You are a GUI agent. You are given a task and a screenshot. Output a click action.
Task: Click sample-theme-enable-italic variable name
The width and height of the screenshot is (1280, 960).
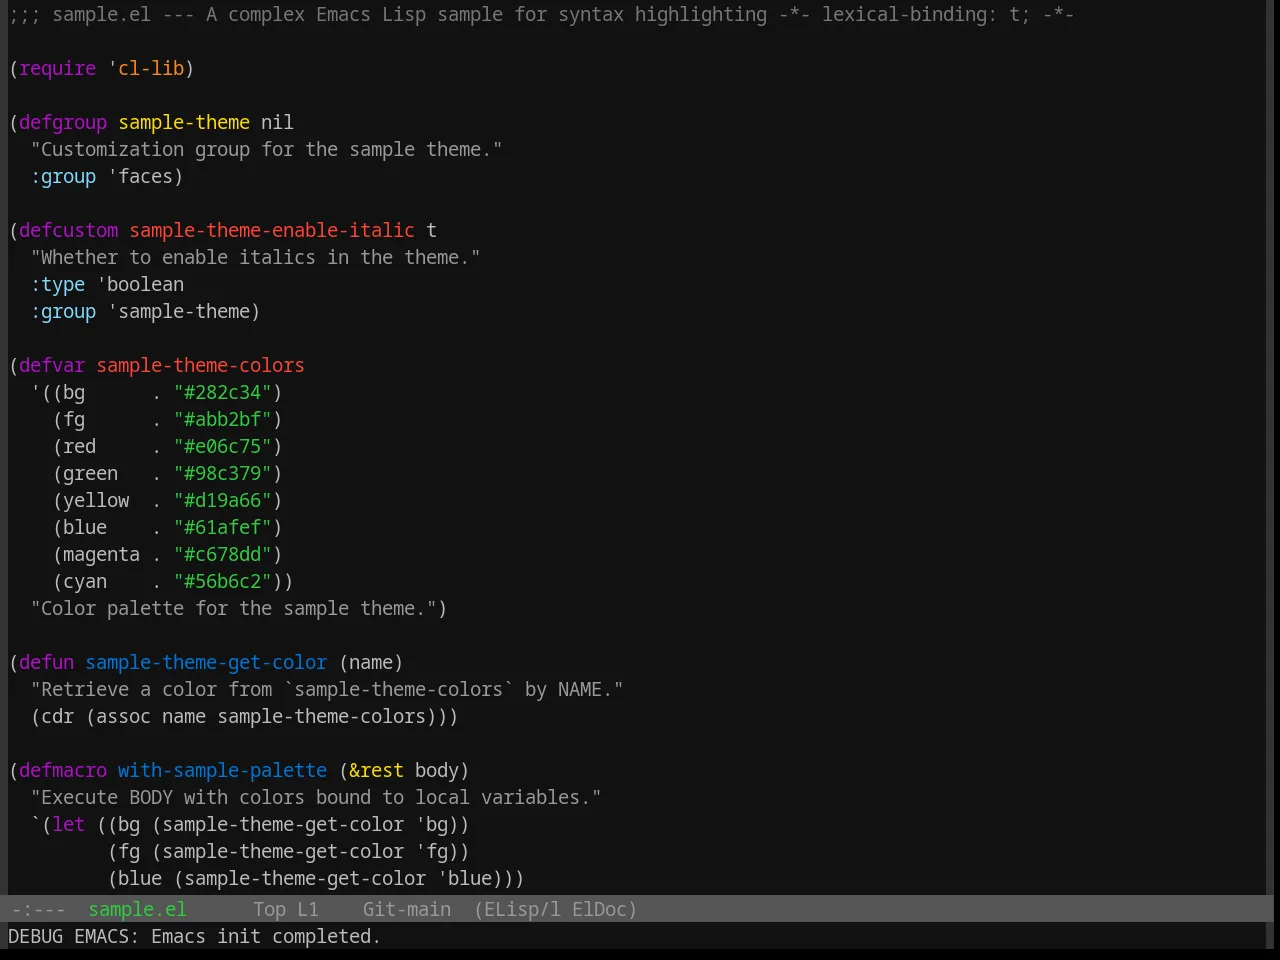[x=272, y=230]
